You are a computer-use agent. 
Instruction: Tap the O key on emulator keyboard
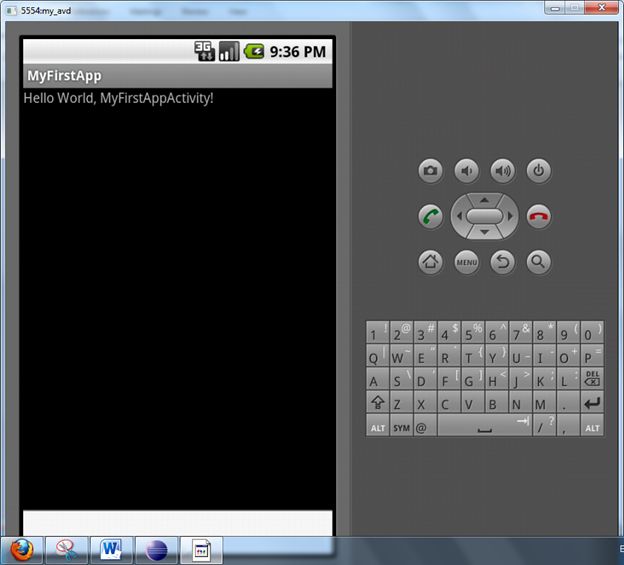click(x=568, y=356)
